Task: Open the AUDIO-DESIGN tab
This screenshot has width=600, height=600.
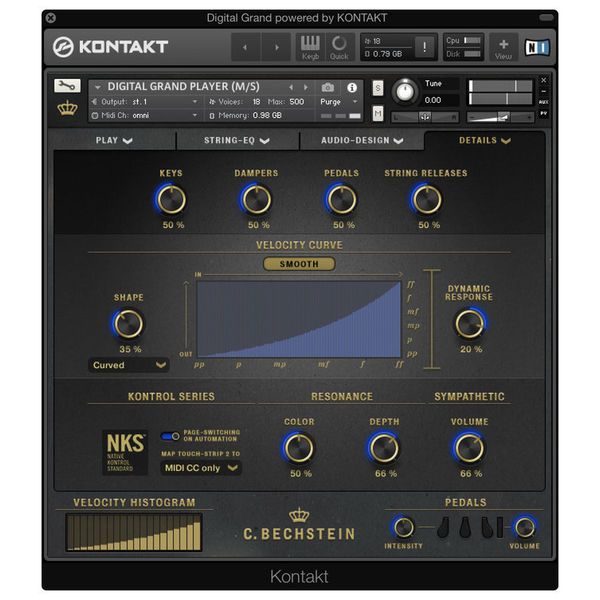Action: tap(361, 141)
